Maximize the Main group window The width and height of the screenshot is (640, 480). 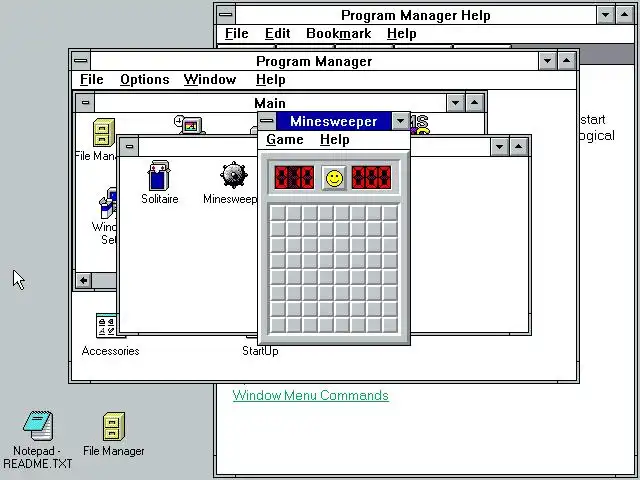click(474, 103)
